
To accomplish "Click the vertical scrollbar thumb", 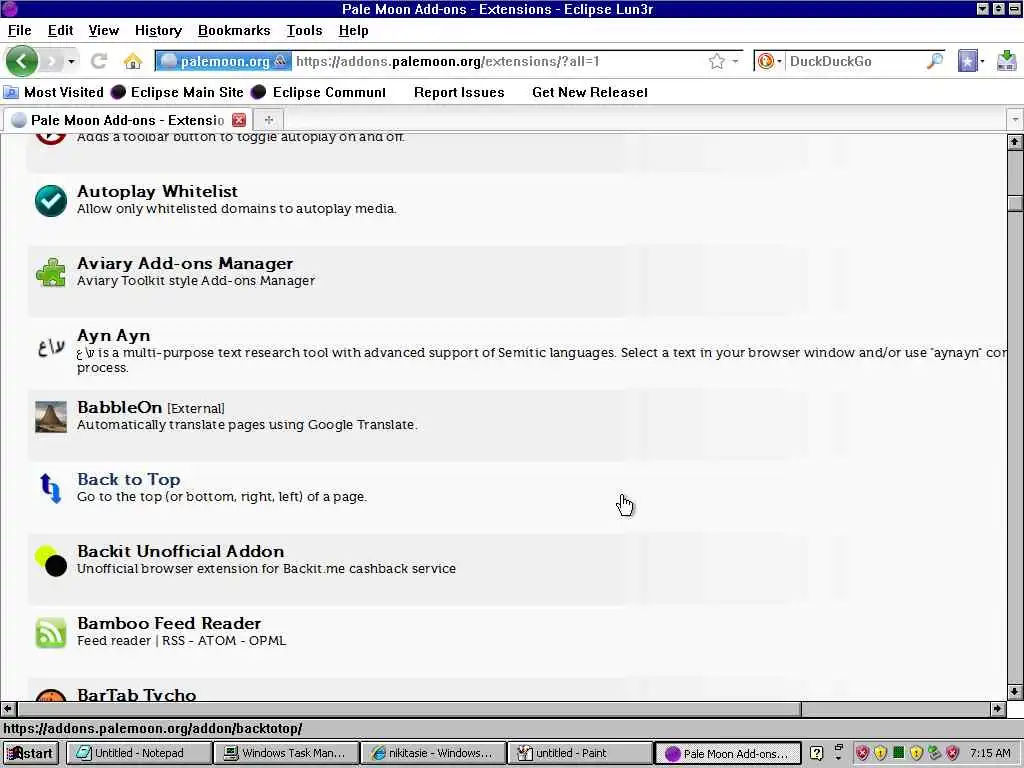I will 1014,203.
